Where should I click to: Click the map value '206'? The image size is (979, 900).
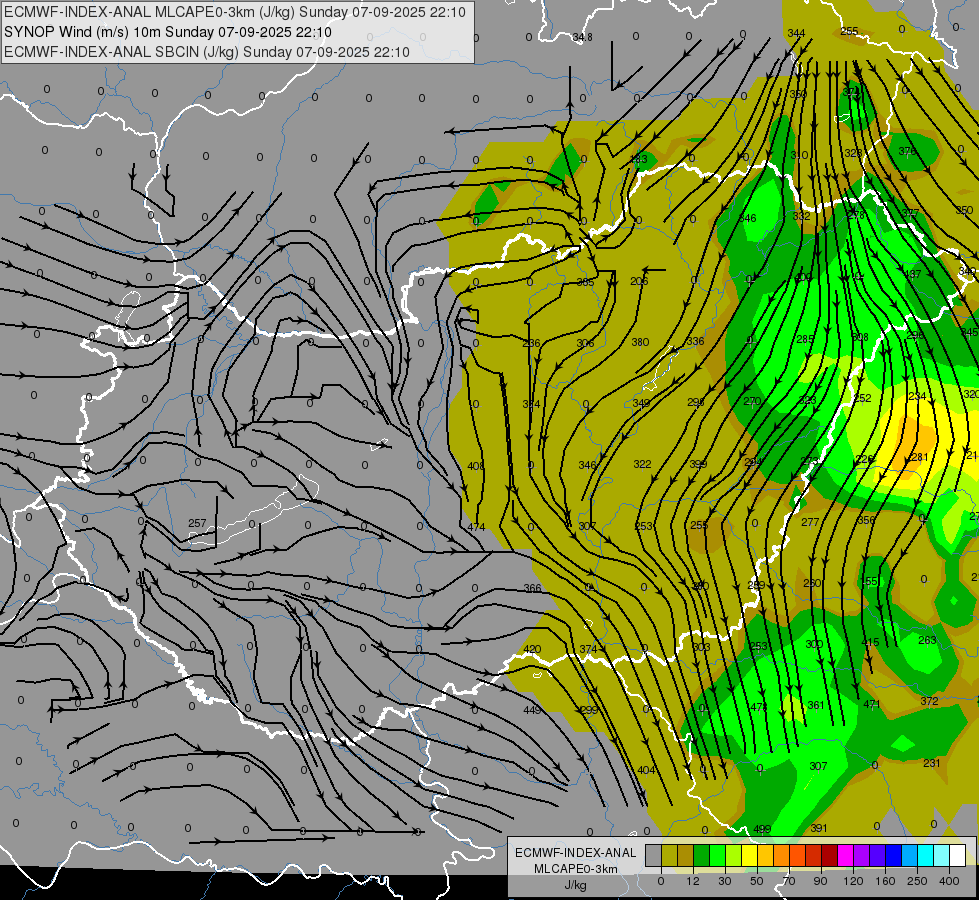[639, 281]
